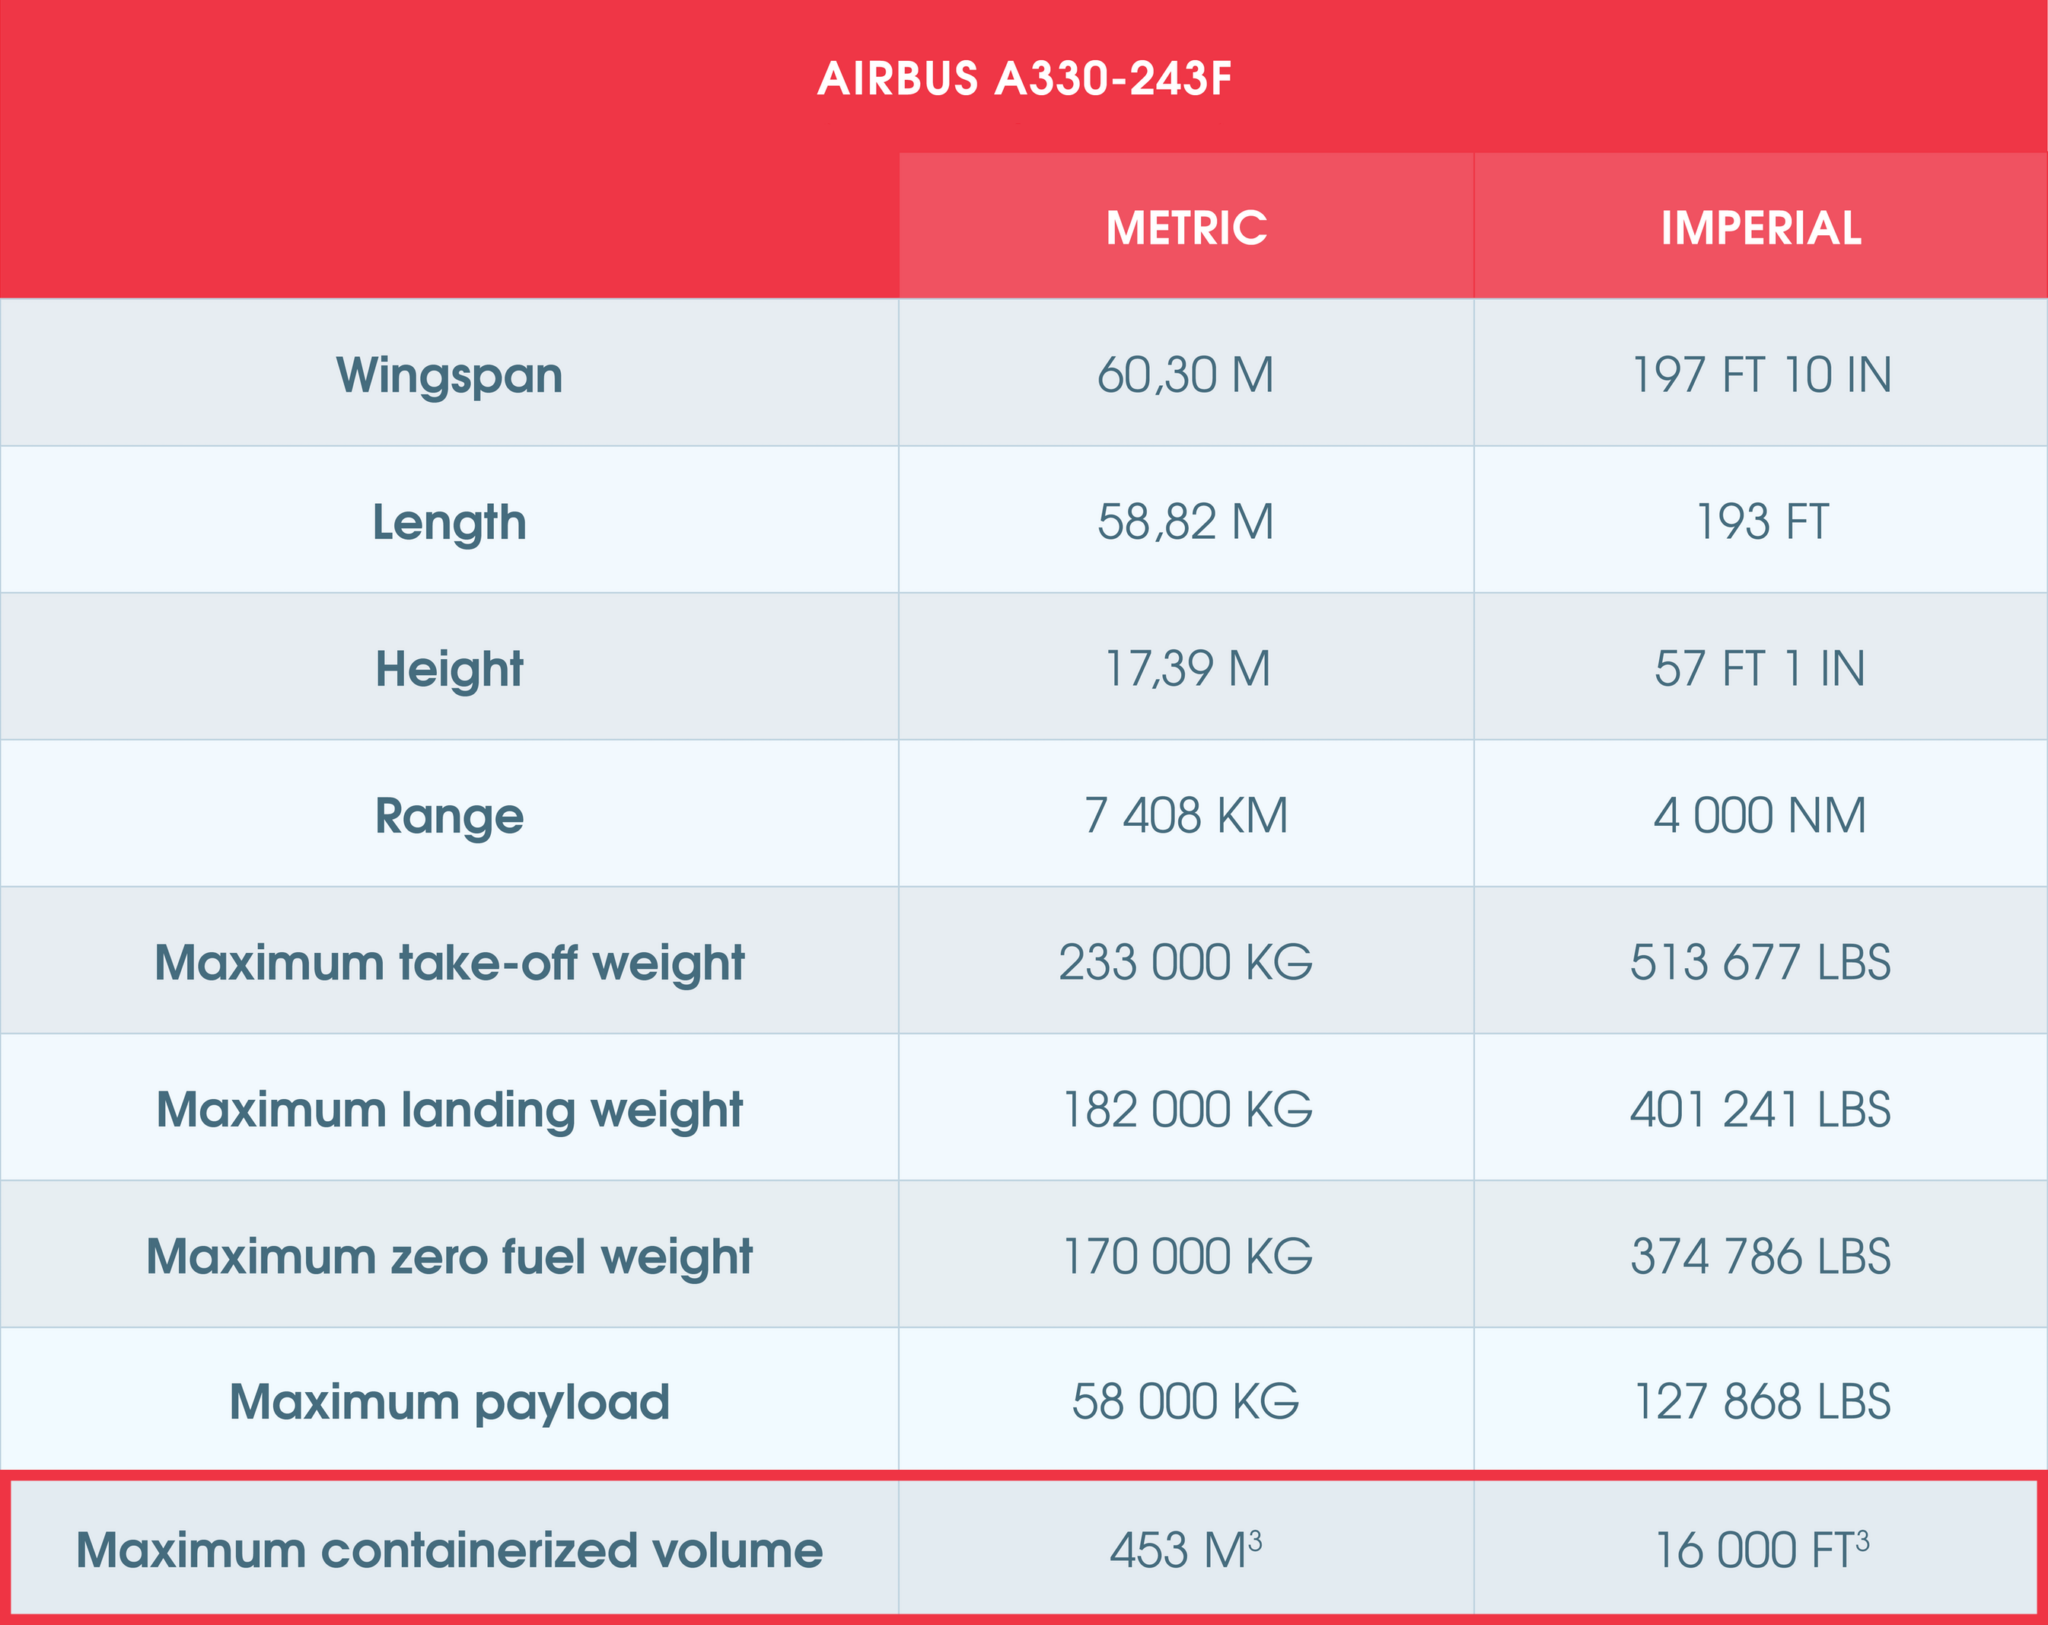Click the Height row label
The width and height of the screenshot is (2048, 1625).
tap(449, 668)
